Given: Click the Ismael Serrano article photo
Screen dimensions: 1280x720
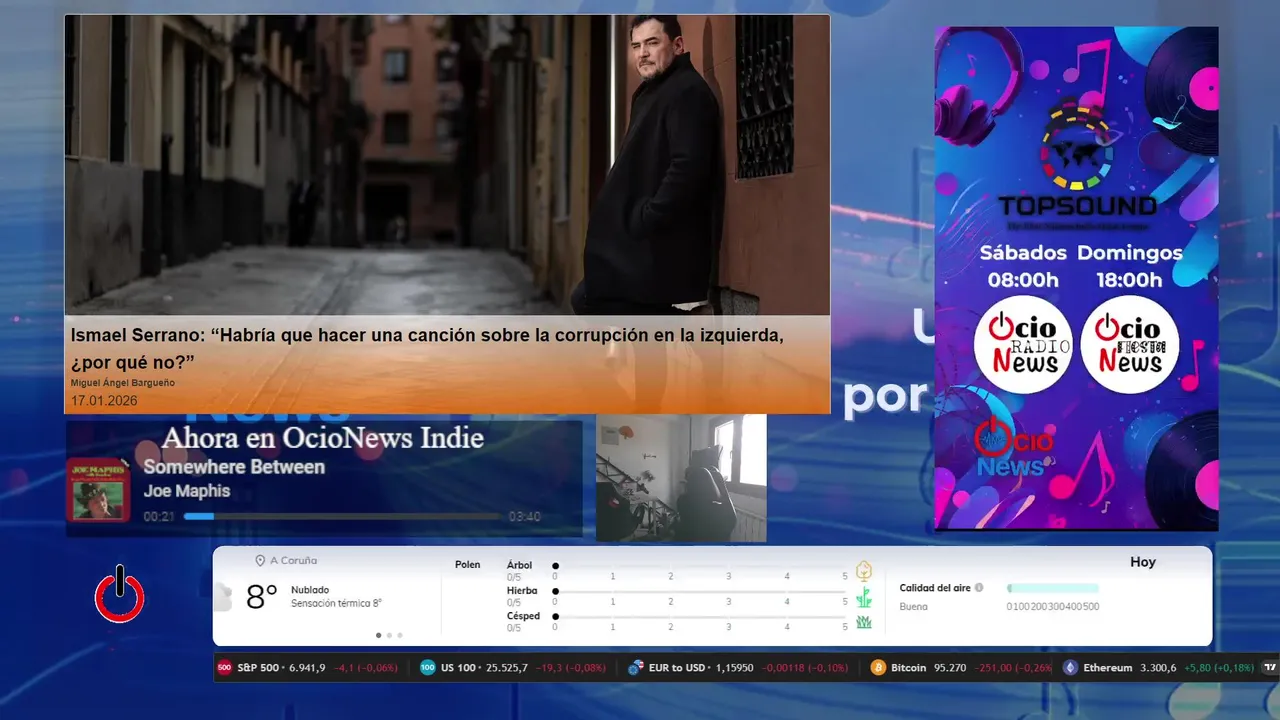Looking at the screenshot, I should (447, 165).
